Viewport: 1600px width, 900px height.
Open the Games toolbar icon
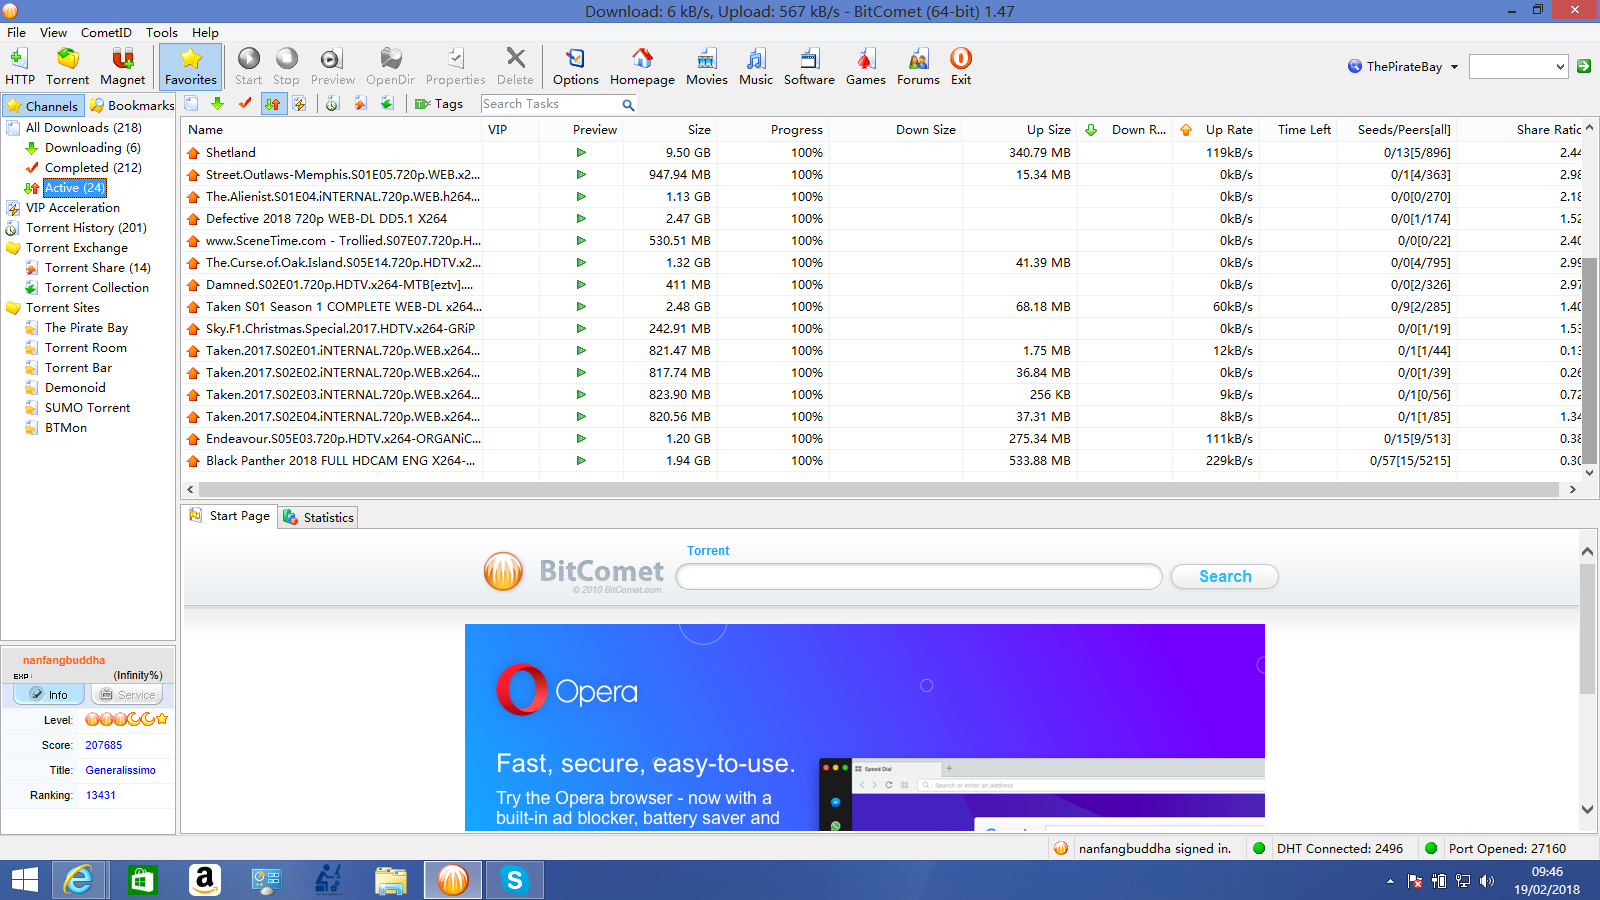pyautogui.click(x=866, y=67)
